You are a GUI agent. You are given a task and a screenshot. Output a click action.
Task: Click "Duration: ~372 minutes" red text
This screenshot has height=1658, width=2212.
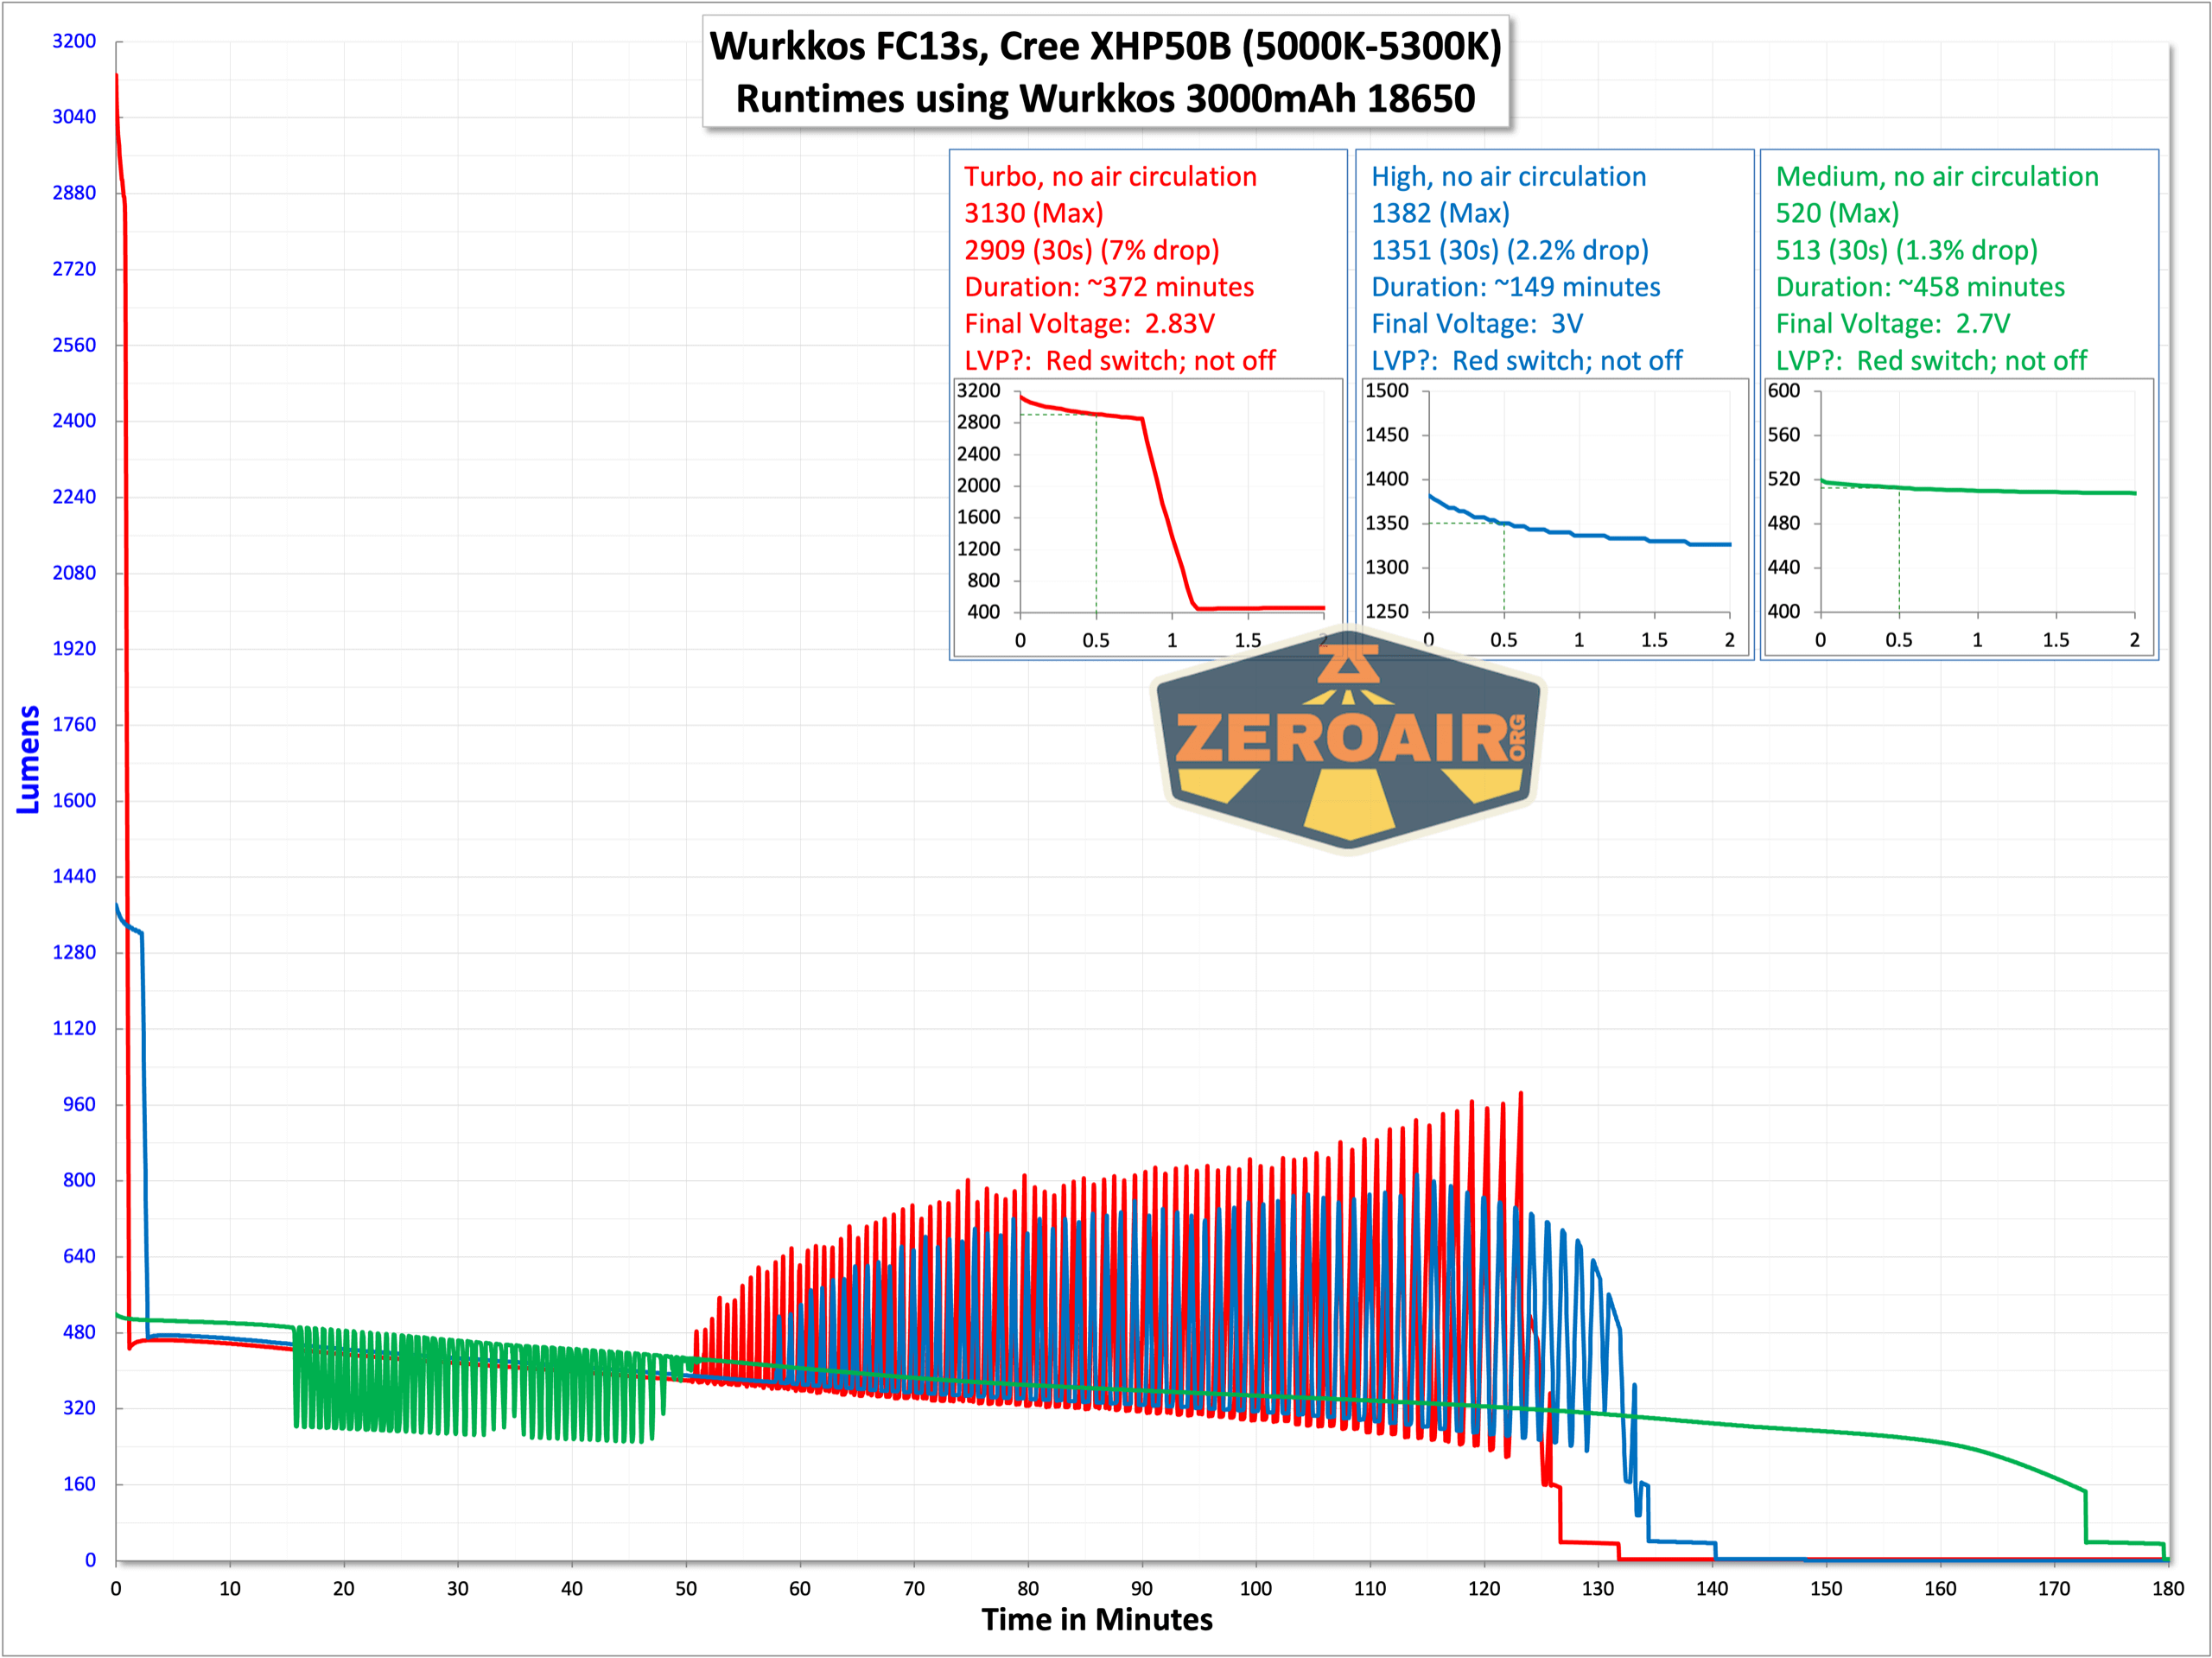[1109, 287]
